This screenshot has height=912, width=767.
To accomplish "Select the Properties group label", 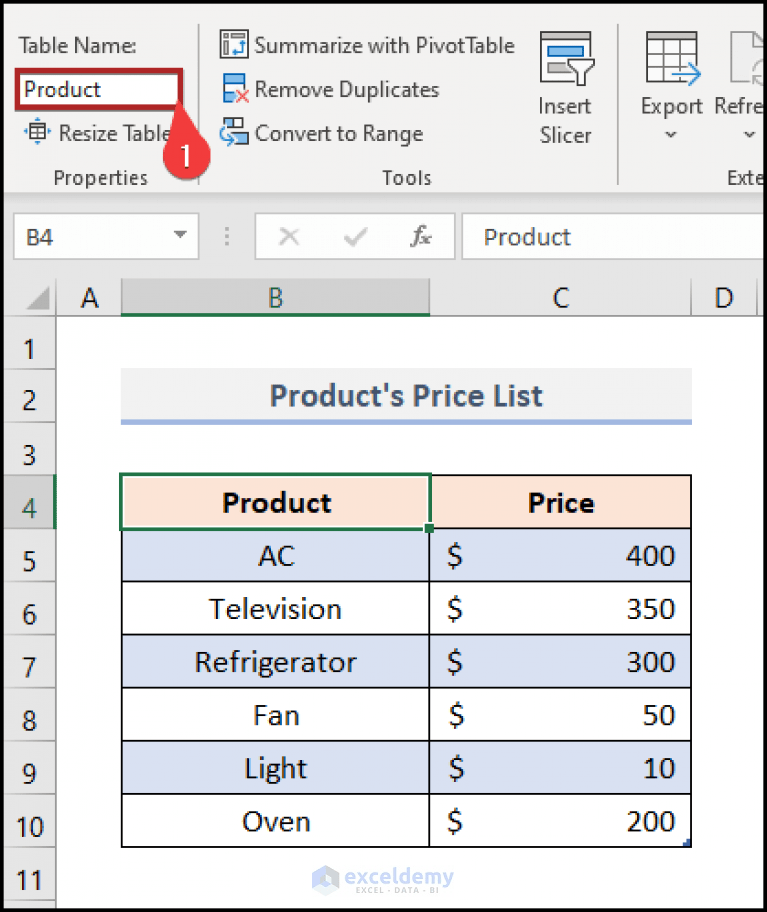I will (x=100, y=177).
